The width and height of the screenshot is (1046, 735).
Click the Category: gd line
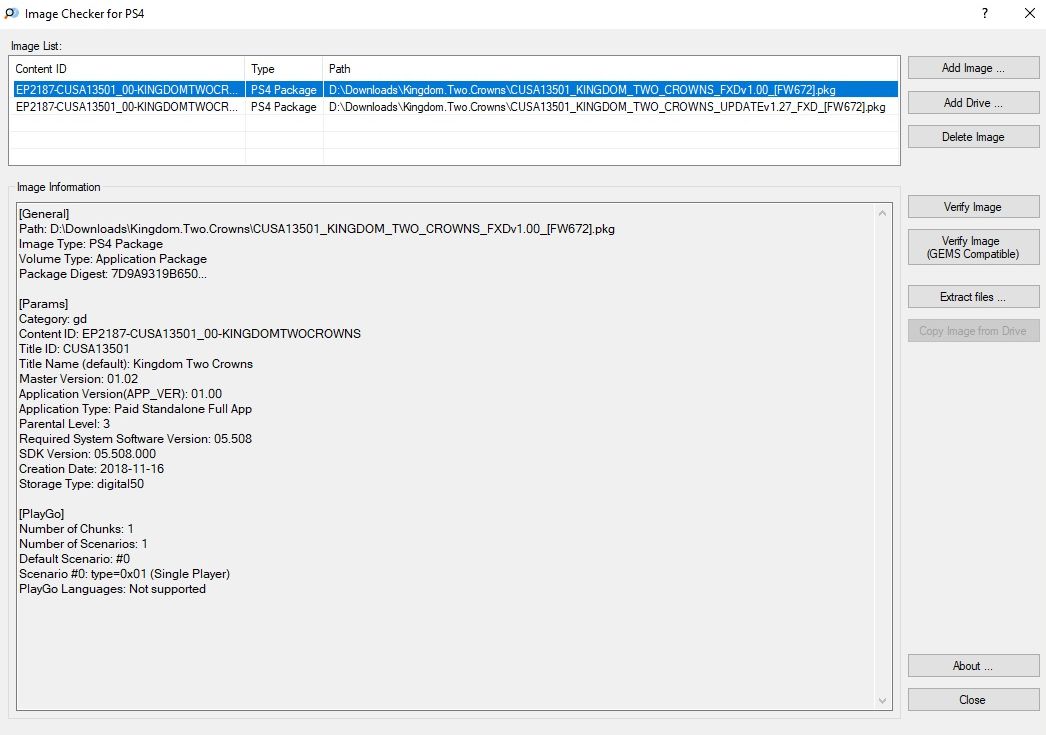53,319
